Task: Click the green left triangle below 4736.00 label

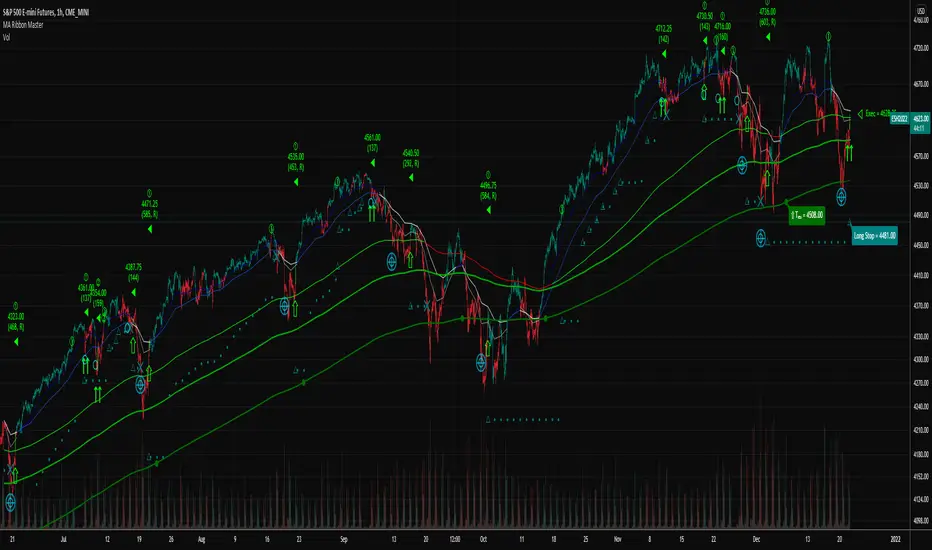Action: click(768, 37)
